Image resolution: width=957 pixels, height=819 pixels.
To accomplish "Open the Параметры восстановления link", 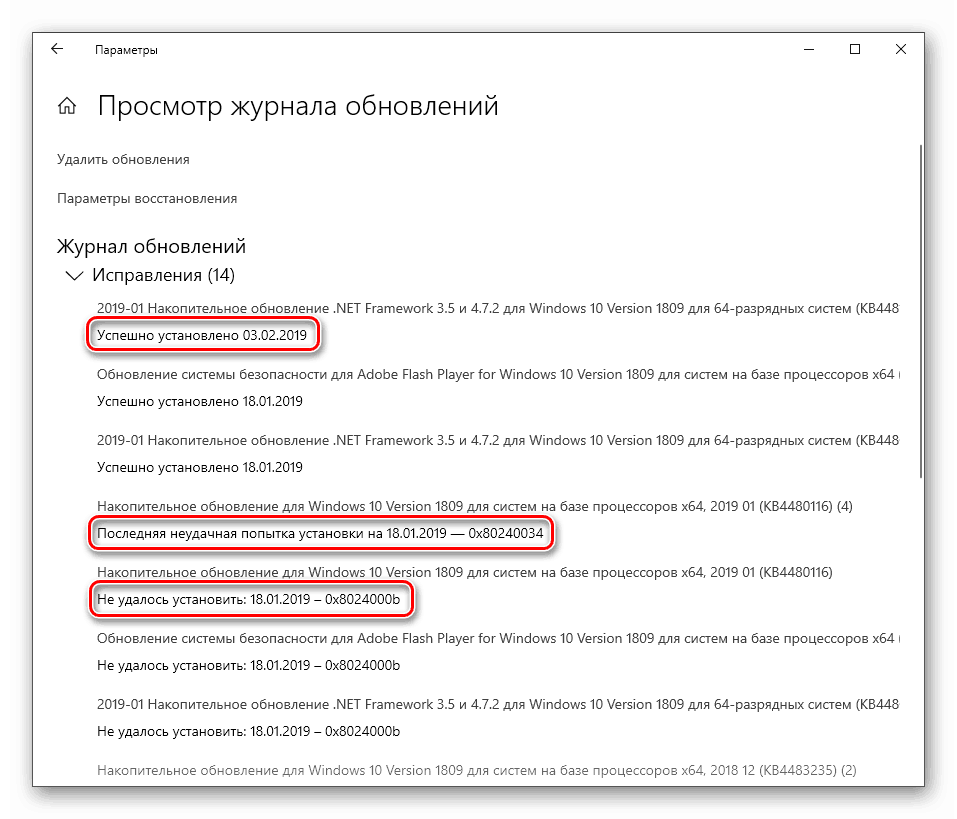I will tap(147, 198).
